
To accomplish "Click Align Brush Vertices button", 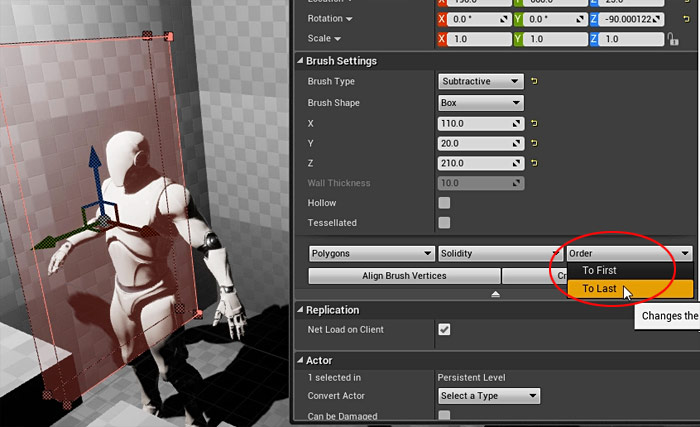I will click(404, 276).
